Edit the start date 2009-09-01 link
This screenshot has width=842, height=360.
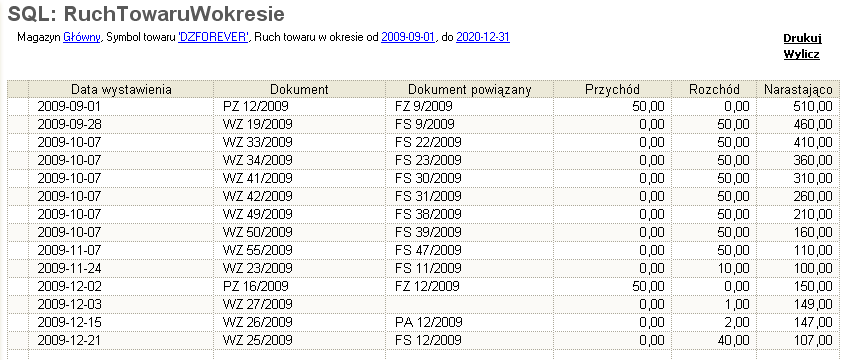click(x=408, y=38)
